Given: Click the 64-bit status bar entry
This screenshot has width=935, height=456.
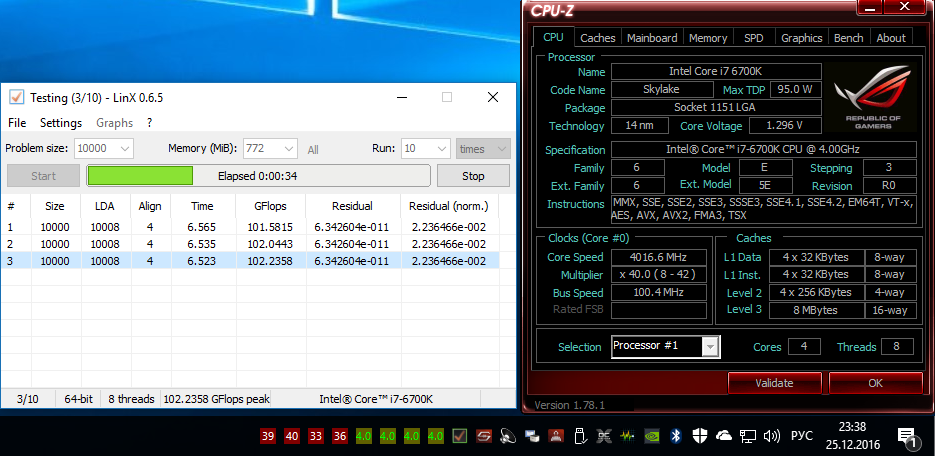Looking at the screenshot, I should pyautogui.click(x=79, y=399).
